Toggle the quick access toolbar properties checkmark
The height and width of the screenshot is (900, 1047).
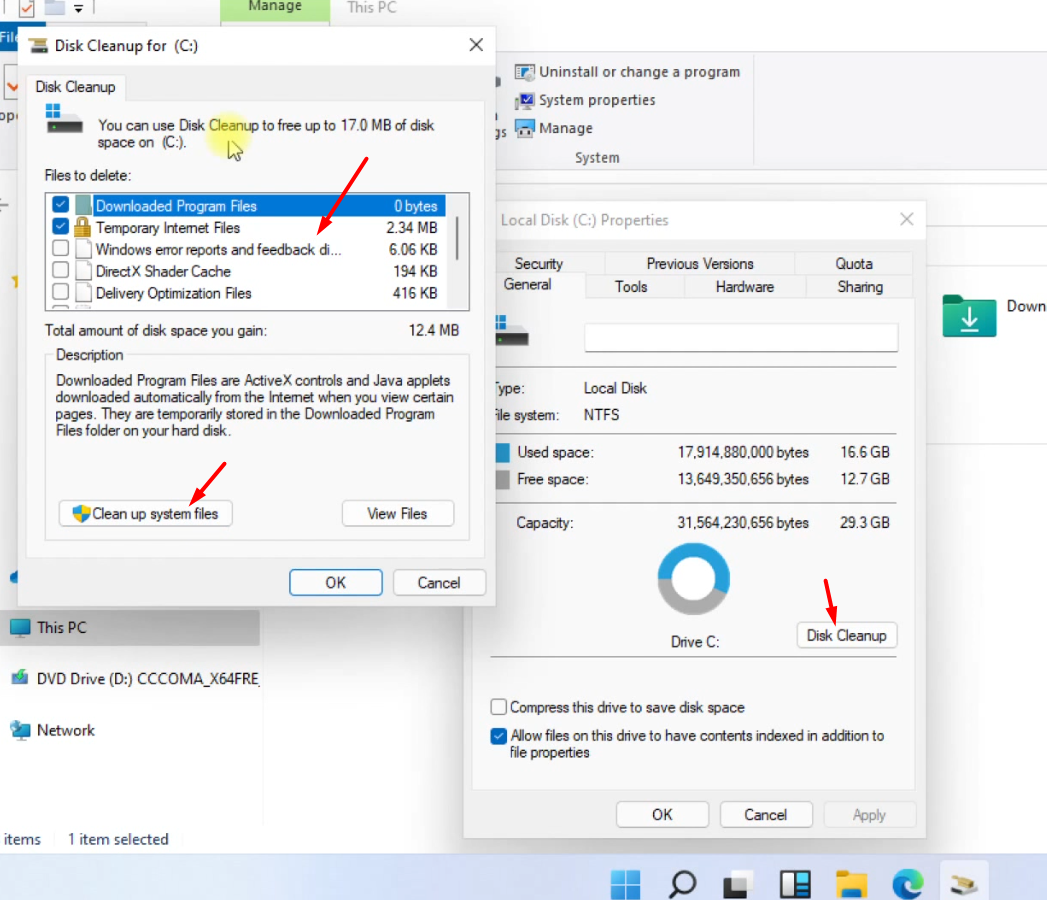tap(27, 9)
